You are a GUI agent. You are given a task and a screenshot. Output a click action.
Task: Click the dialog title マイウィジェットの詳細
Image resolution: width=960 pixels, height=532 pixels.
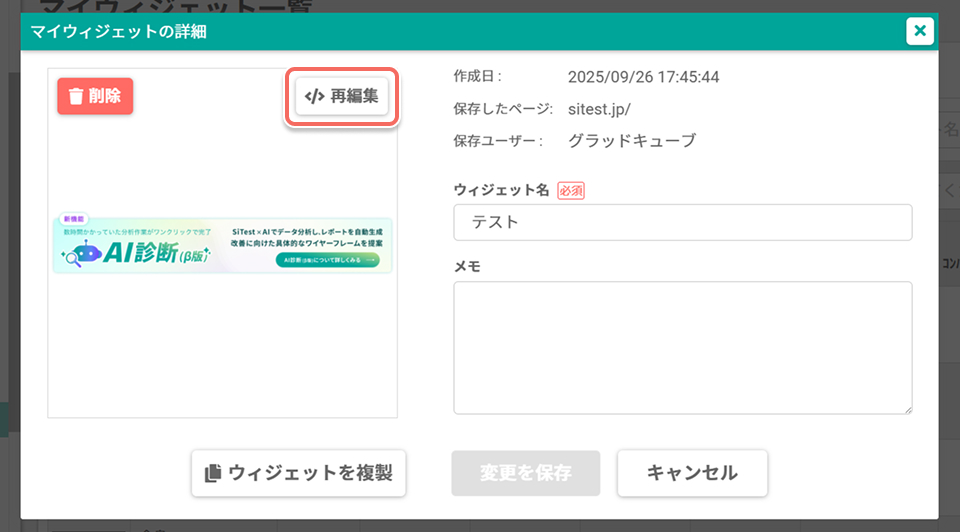pos(119,32)
